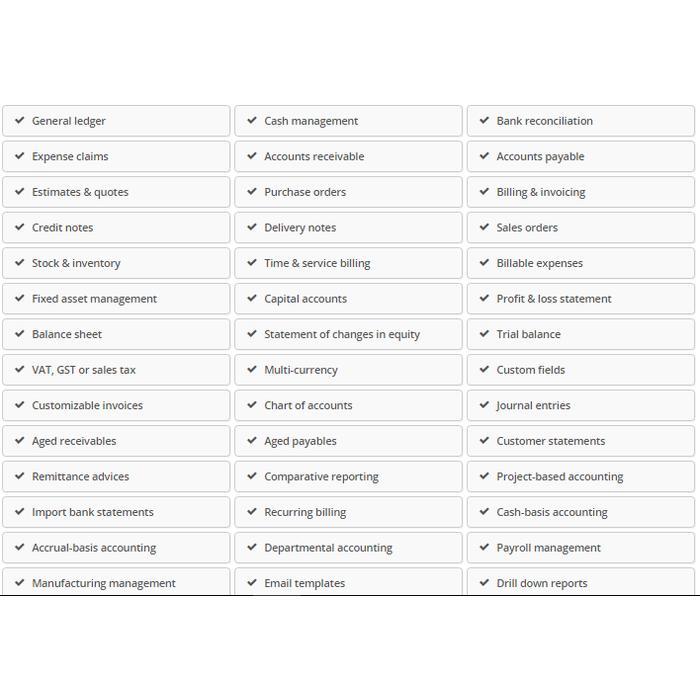Choose the Billing & invoicing item
700x700 pixels.
coord(581,192)
